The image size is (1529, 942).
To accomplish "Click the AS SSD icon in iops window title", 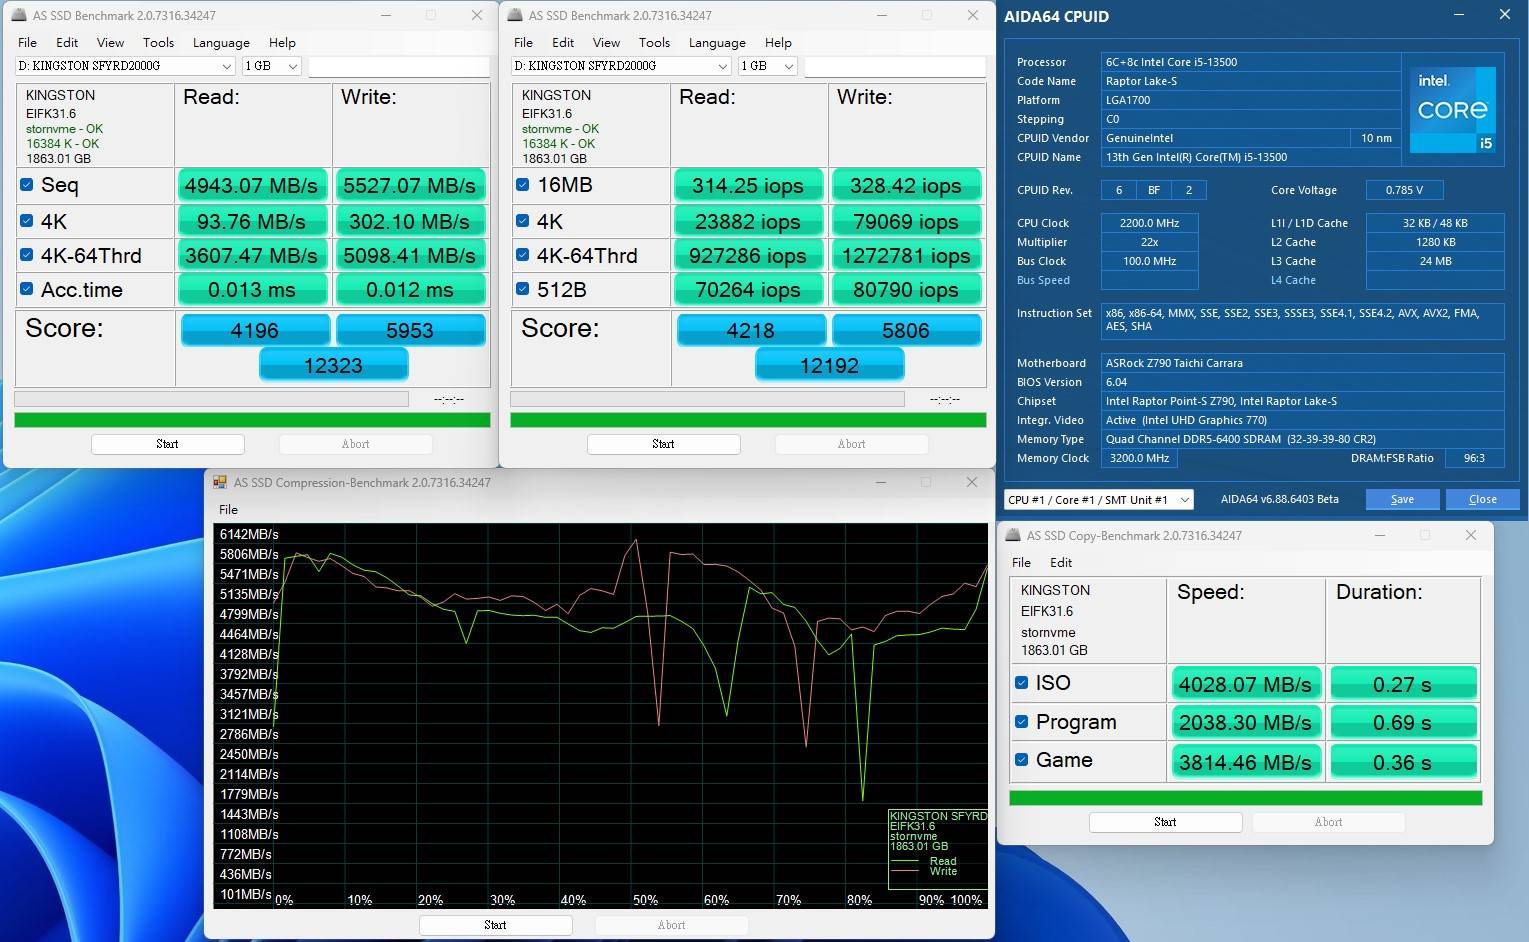I will (x=515, y=15).
